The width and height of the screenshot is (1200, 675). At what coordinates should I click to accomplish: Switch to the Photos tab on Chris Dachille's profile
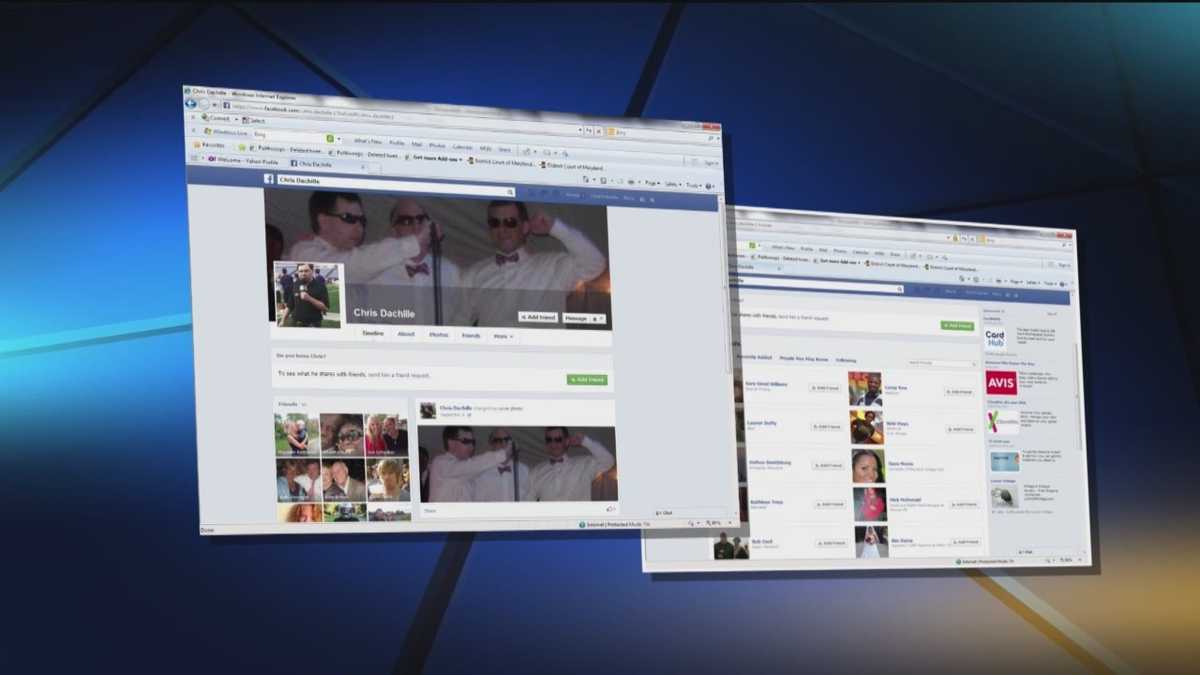click(x=440, y=335)
